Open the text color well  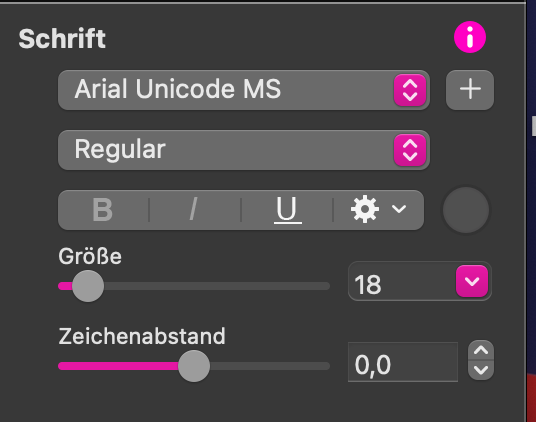tap(466, 210)
